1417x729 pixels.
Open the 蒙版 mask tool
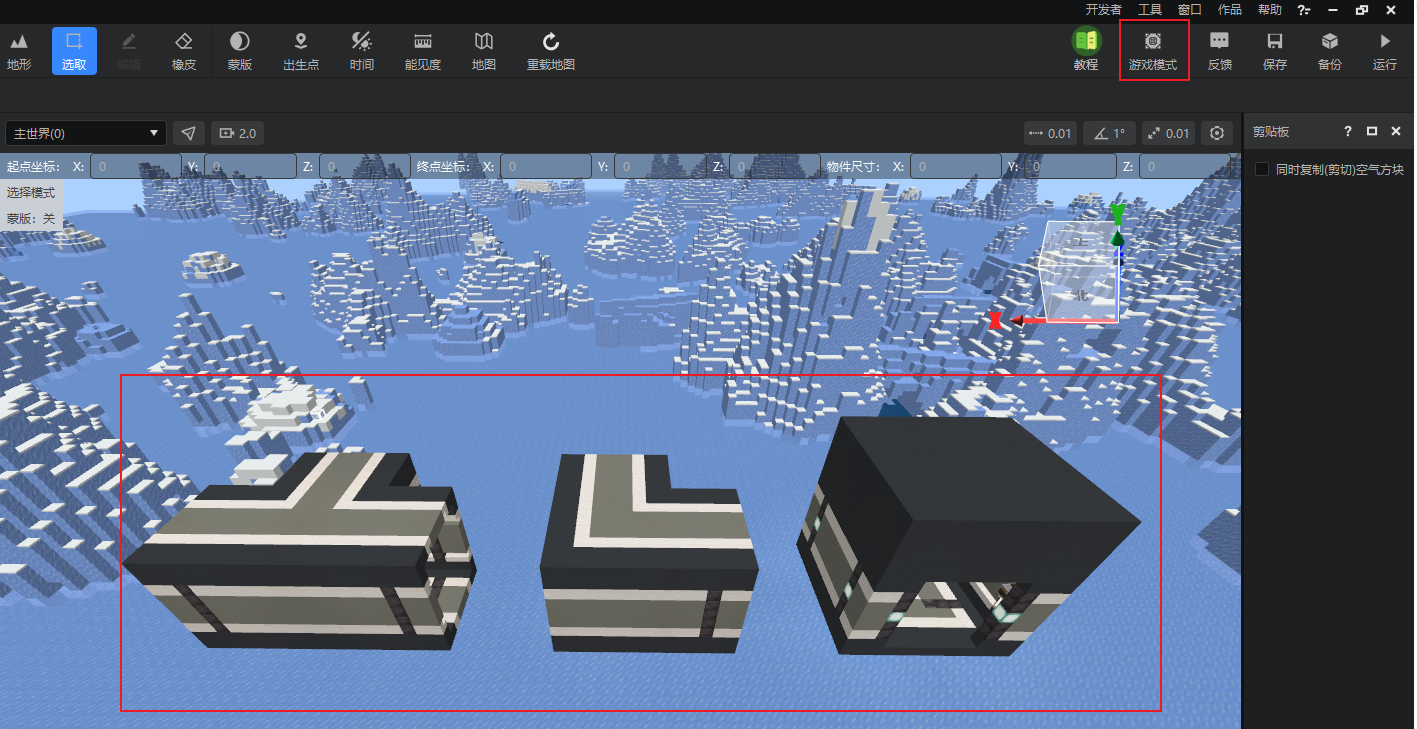pyautogui.click(x=240, y=51)
